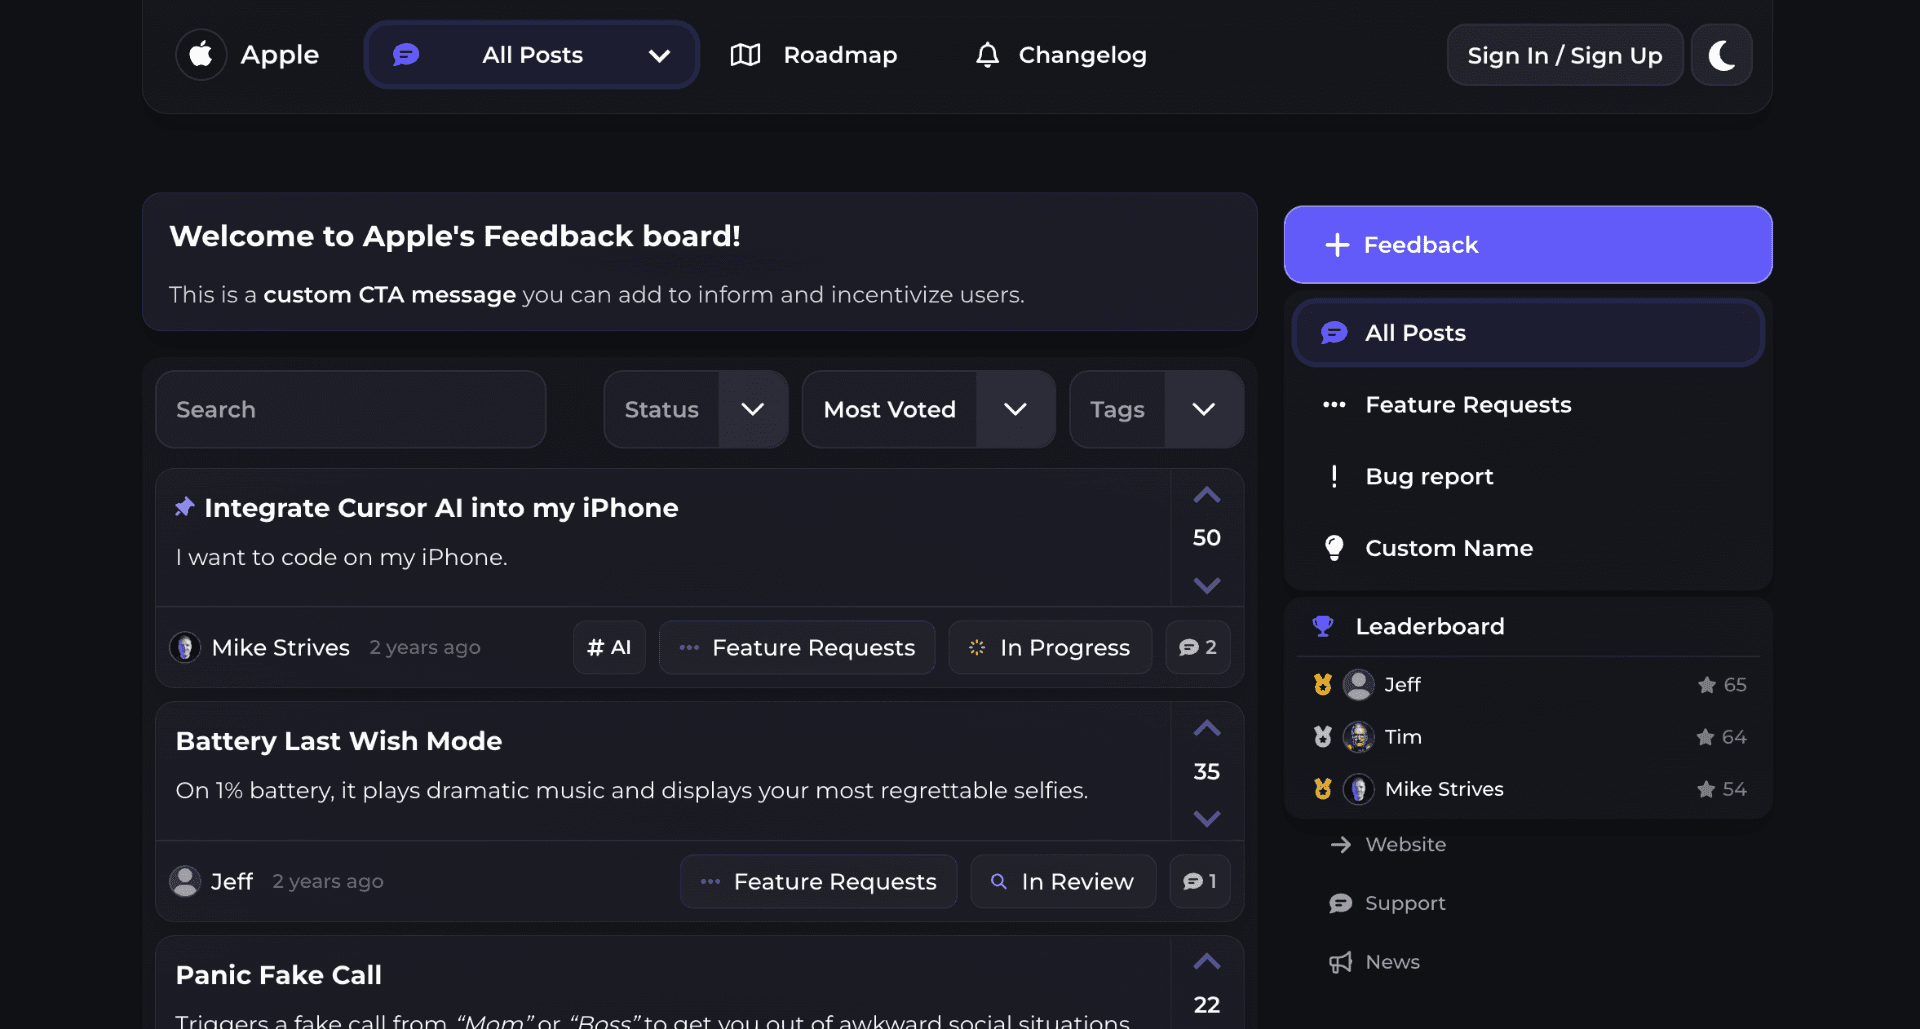Click the Apple logo icon

pos(201,55)
